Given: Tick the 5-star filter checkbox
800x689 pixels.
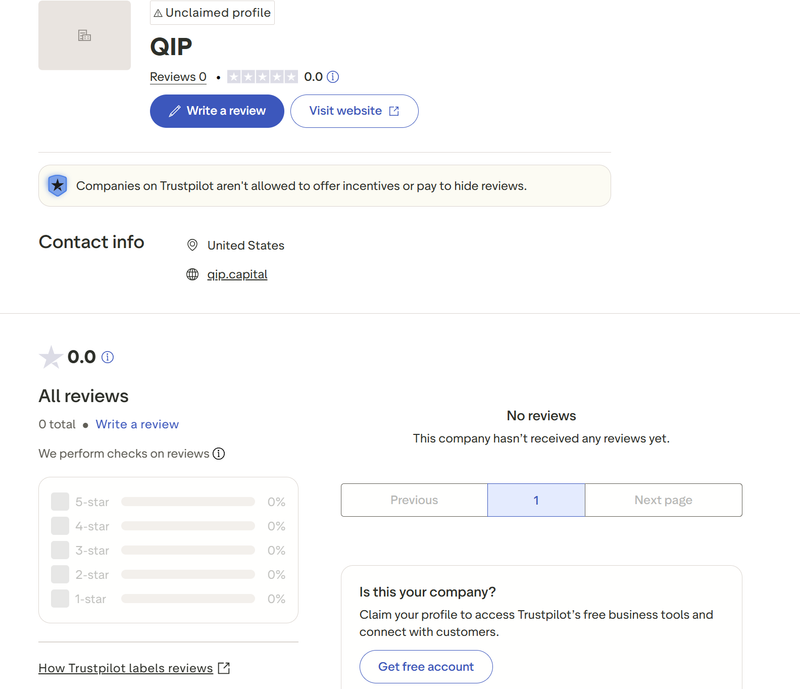Looking at the screenshot, I should pyautogui.click(x=60, y=502).
